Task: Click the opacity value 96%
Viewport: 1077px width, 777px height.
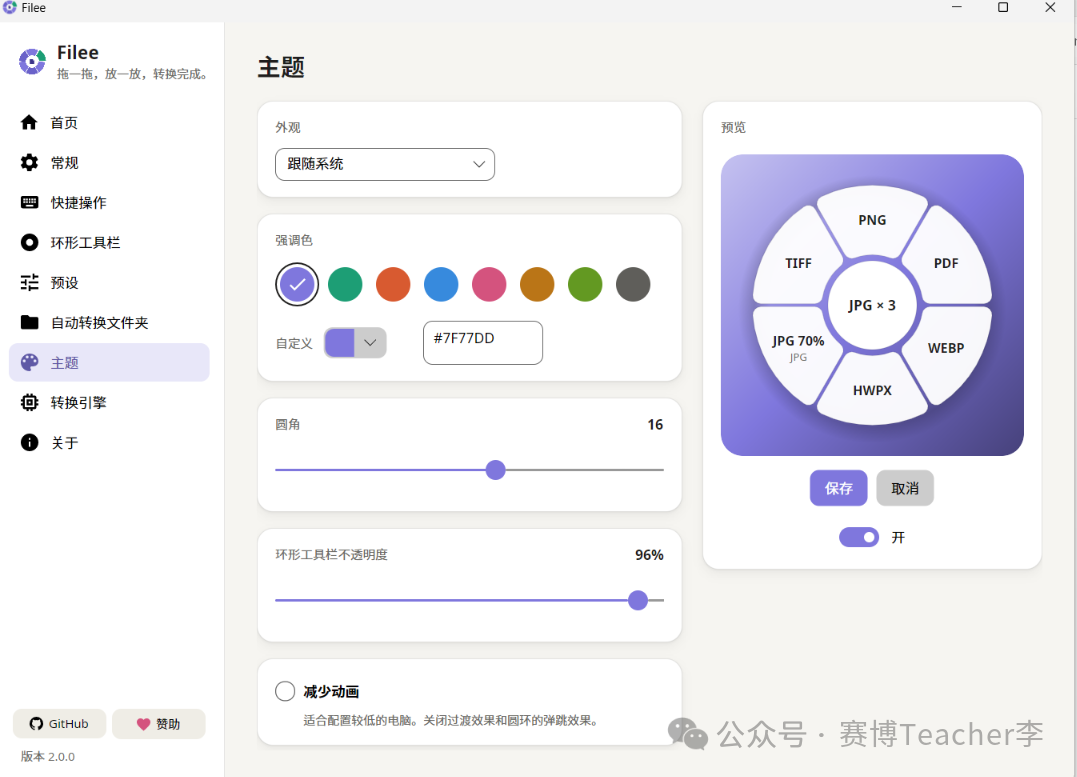Action: [649, 555]
